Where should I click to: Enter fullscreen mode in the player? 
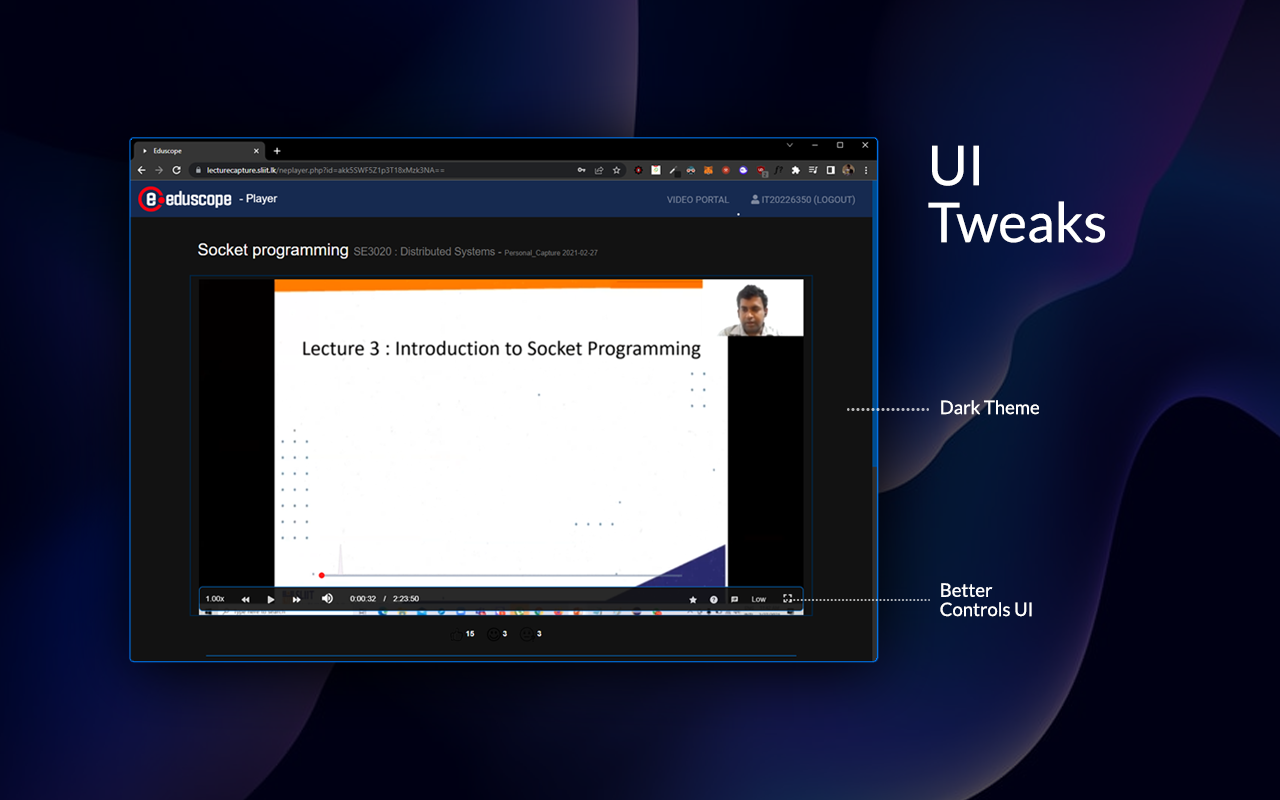pyautogui.click(x=788, y=599)
